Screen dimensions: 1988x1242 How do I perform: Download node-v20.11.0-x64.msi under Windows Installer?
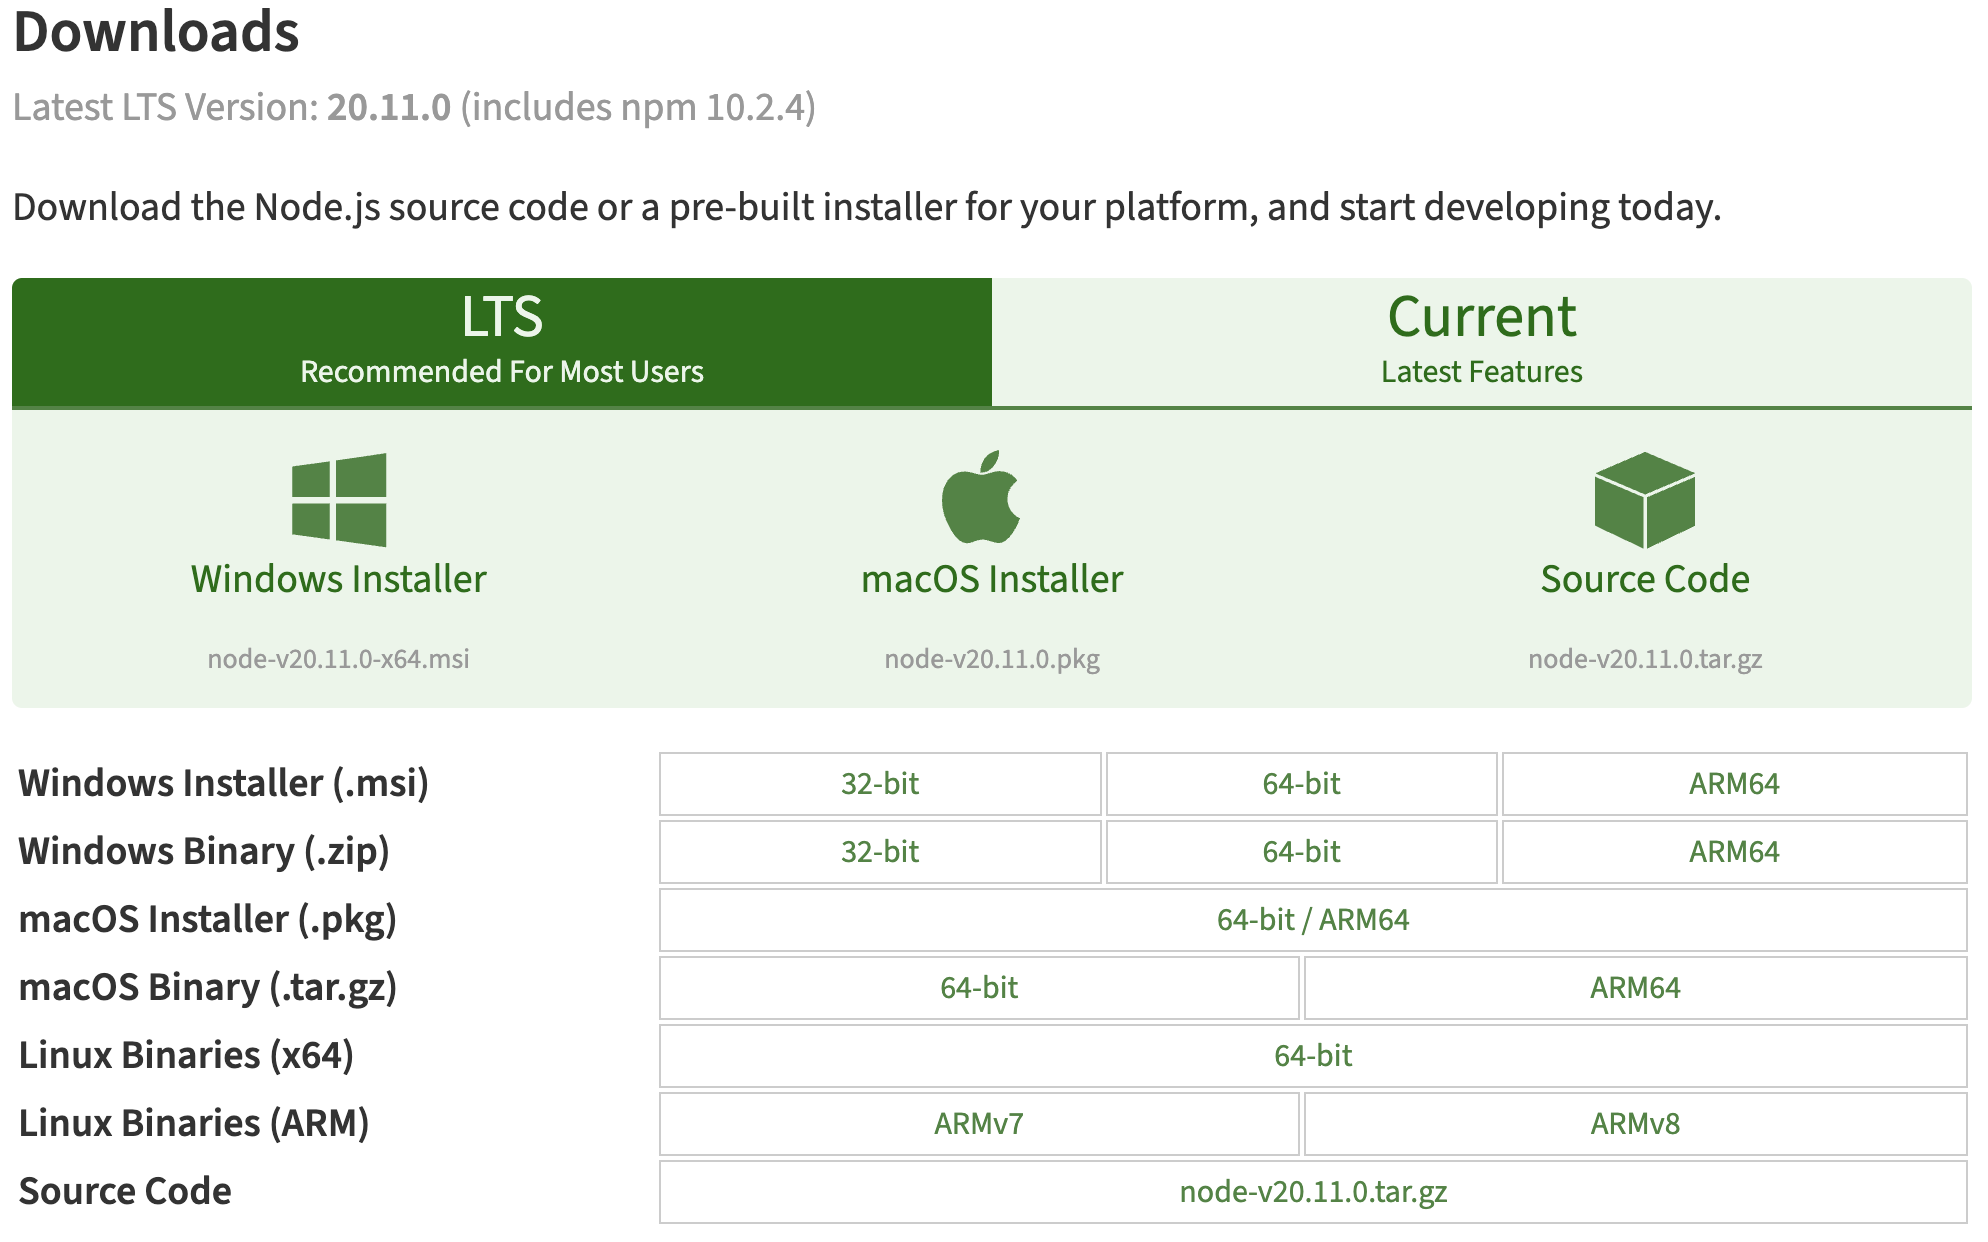point(338,659)
